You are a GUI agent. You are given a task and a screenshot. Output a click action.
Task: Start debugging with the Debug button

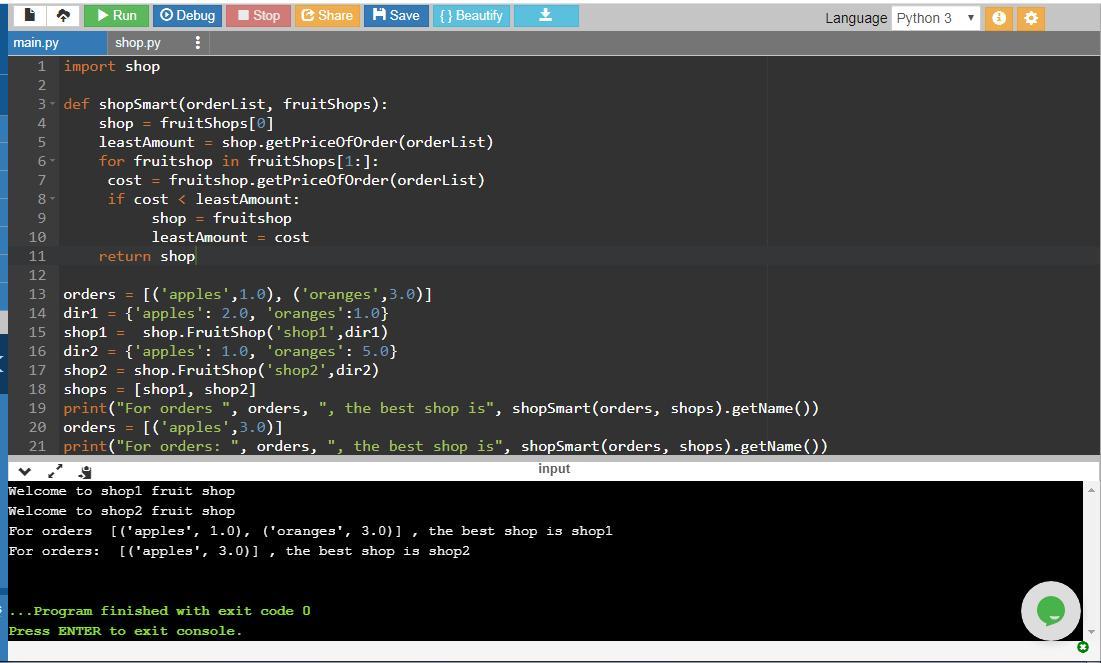(187, 16)
